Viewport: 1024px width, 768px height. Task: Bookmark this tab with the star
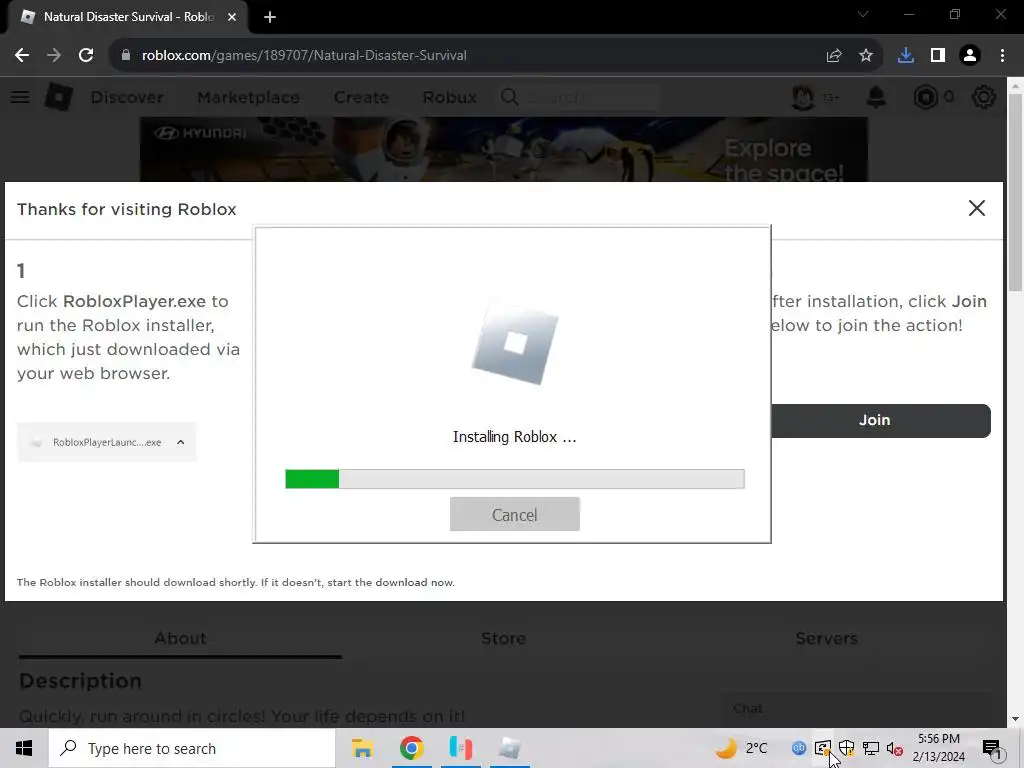(866, 56)
